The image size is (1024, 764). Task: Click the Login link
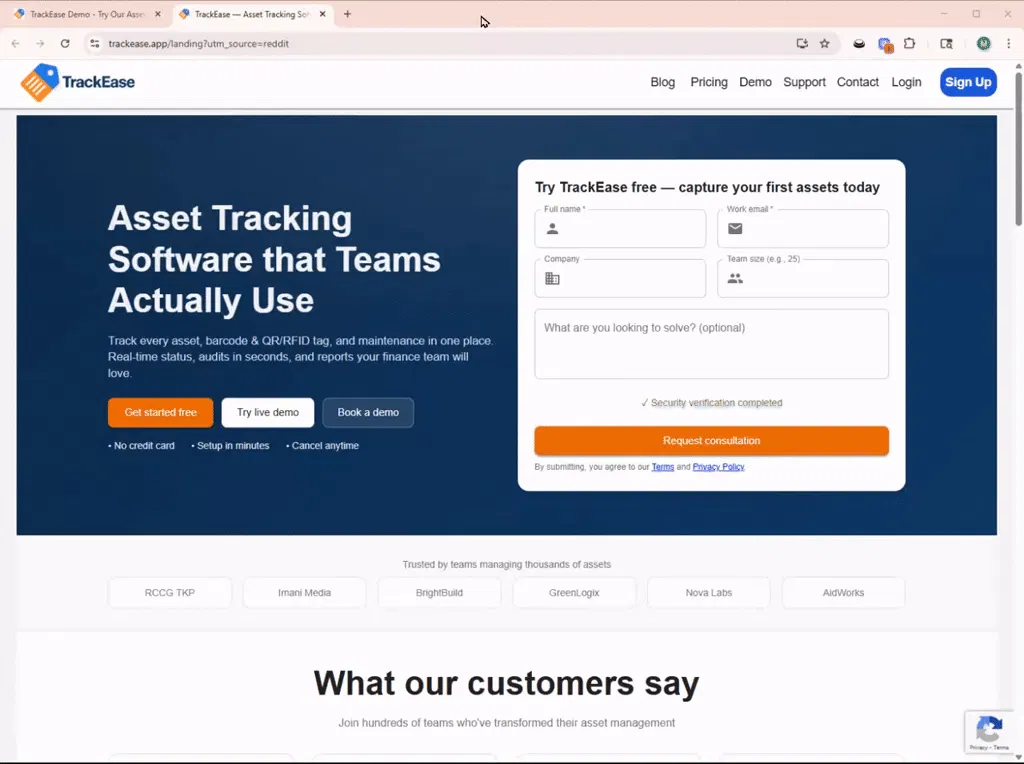coord(906,82)
